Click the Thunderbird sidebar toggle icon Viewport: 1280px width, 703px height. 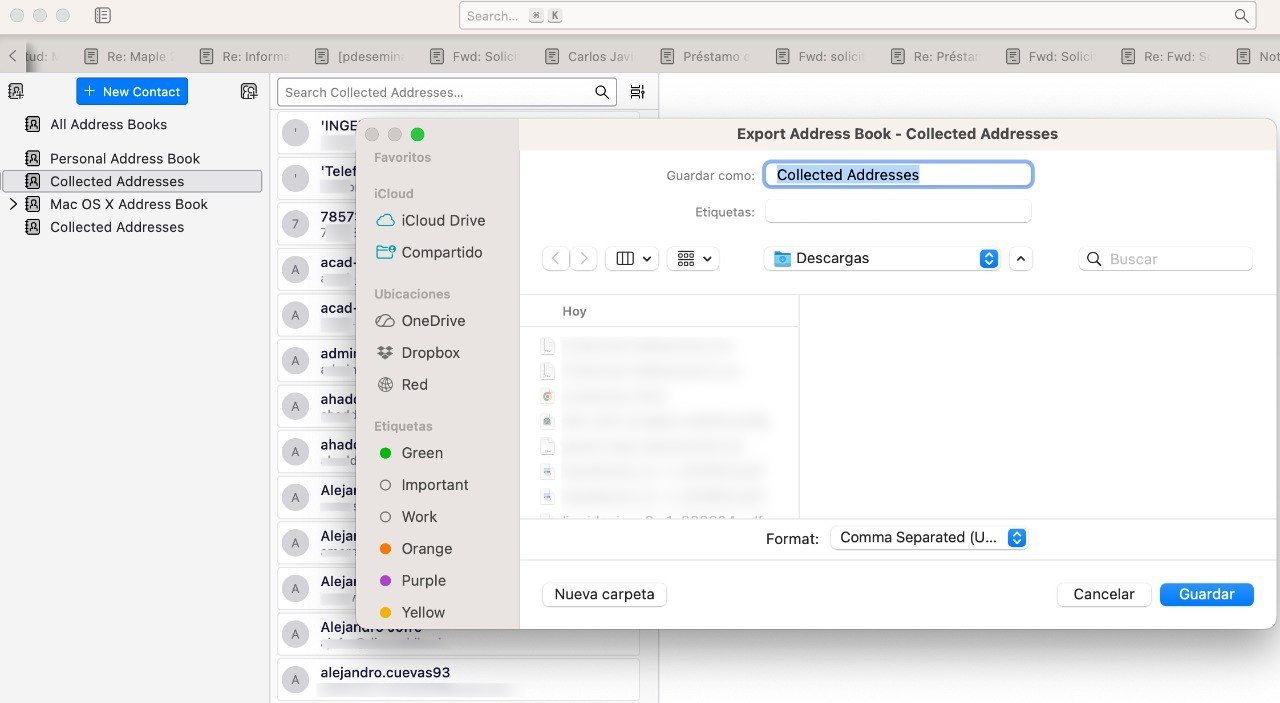102,15
